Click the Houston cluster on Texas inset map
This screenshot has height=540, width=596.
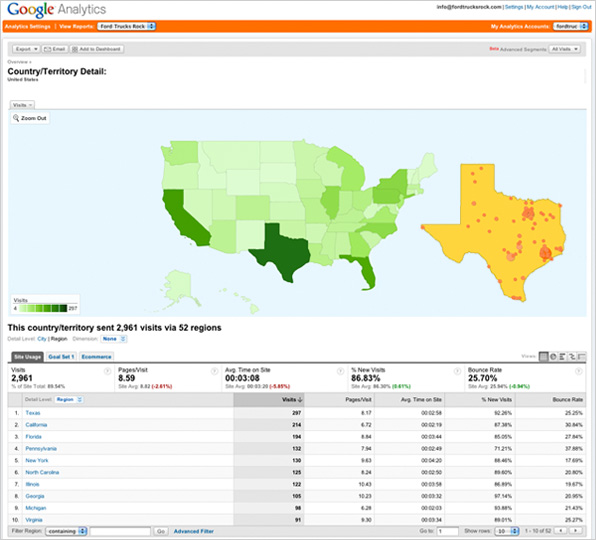click(545, 253)
